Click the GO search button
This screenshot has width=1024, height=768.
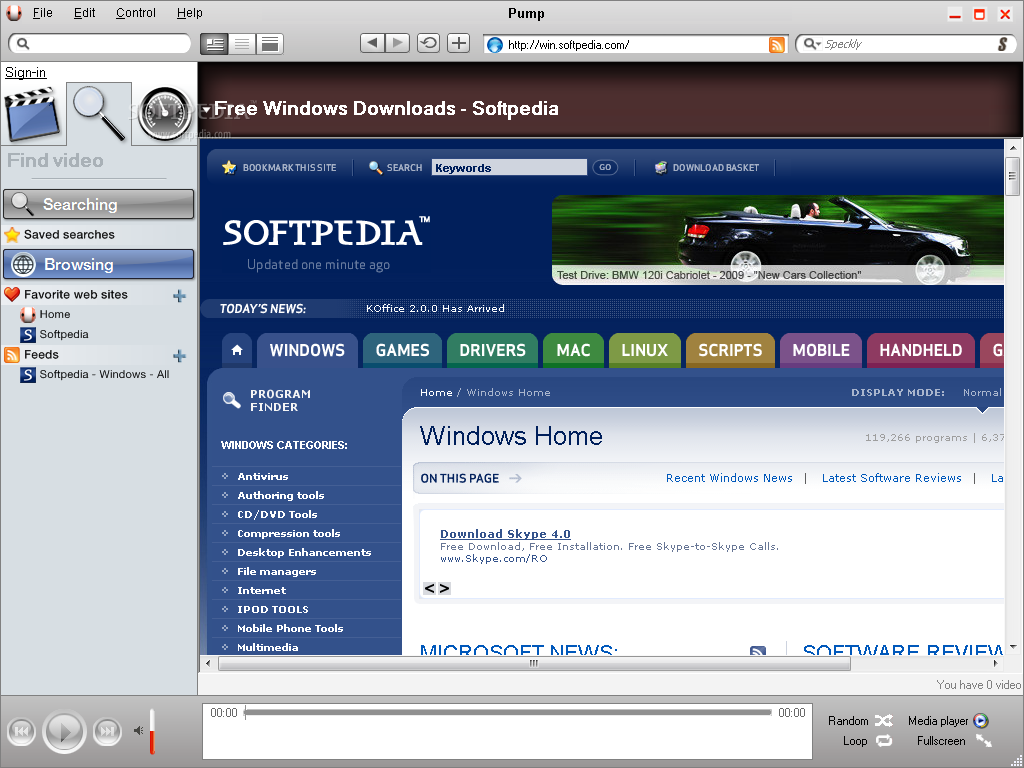click(605, 167)
